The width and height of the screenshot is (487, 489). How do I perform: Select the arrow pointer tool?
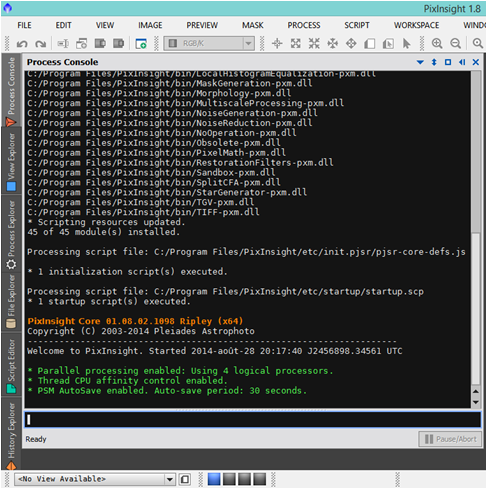[406, 43]
